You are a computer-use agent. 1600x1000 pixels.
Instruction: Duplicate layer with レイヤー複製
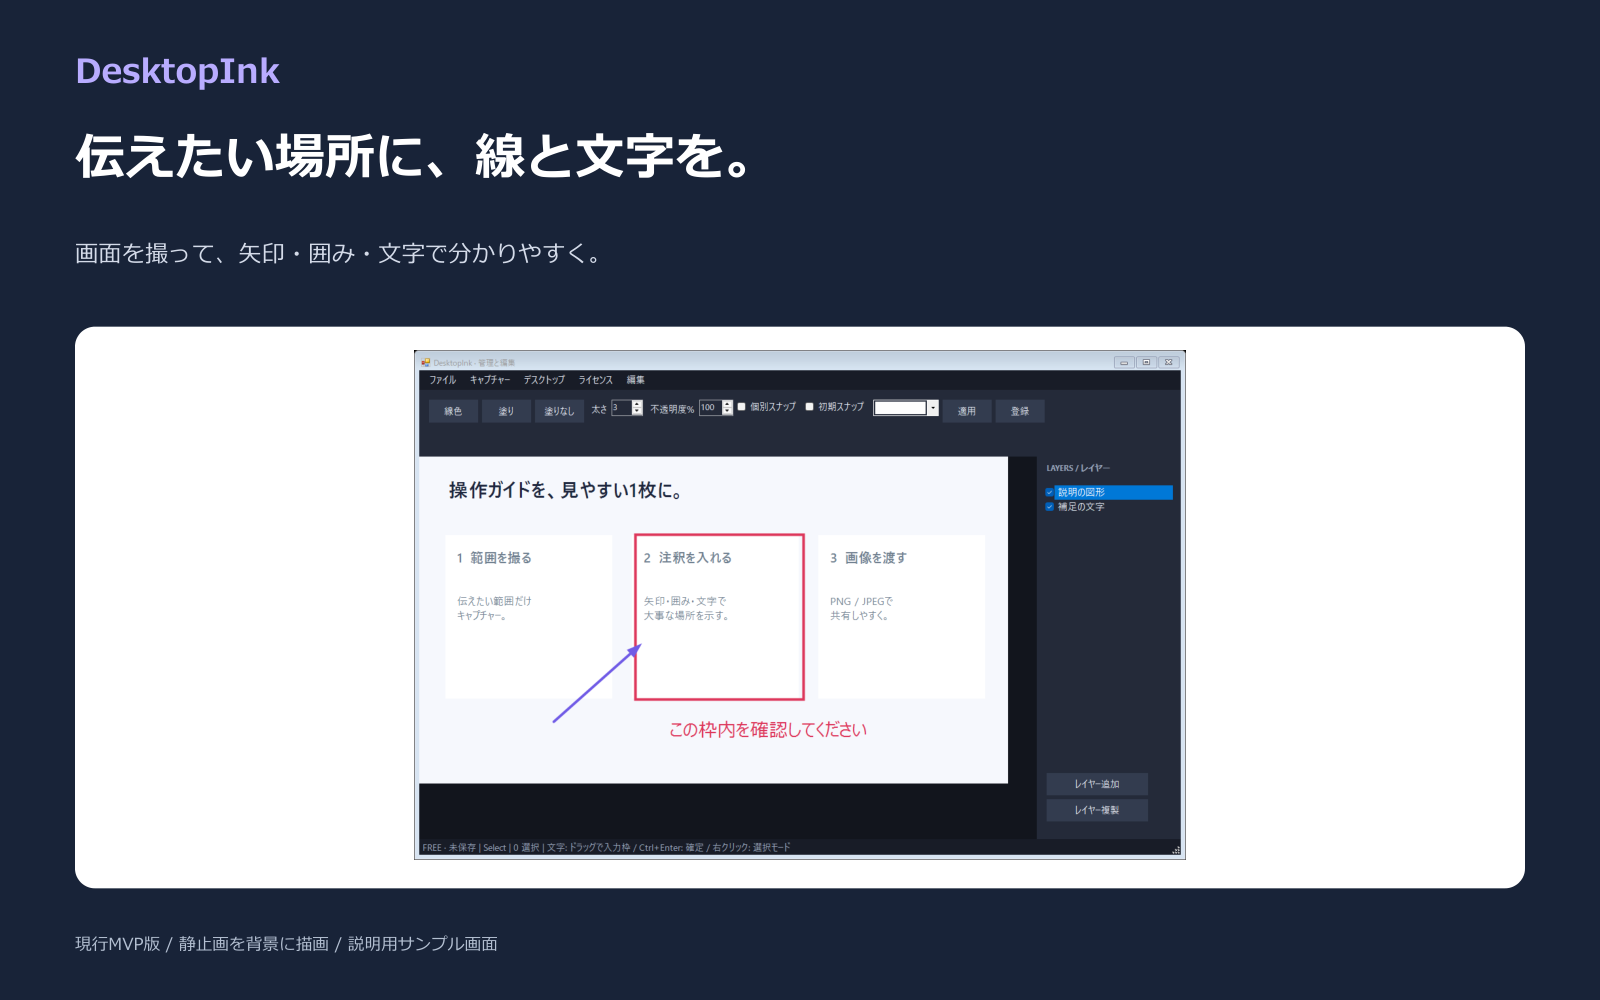tap(1097, 810)
